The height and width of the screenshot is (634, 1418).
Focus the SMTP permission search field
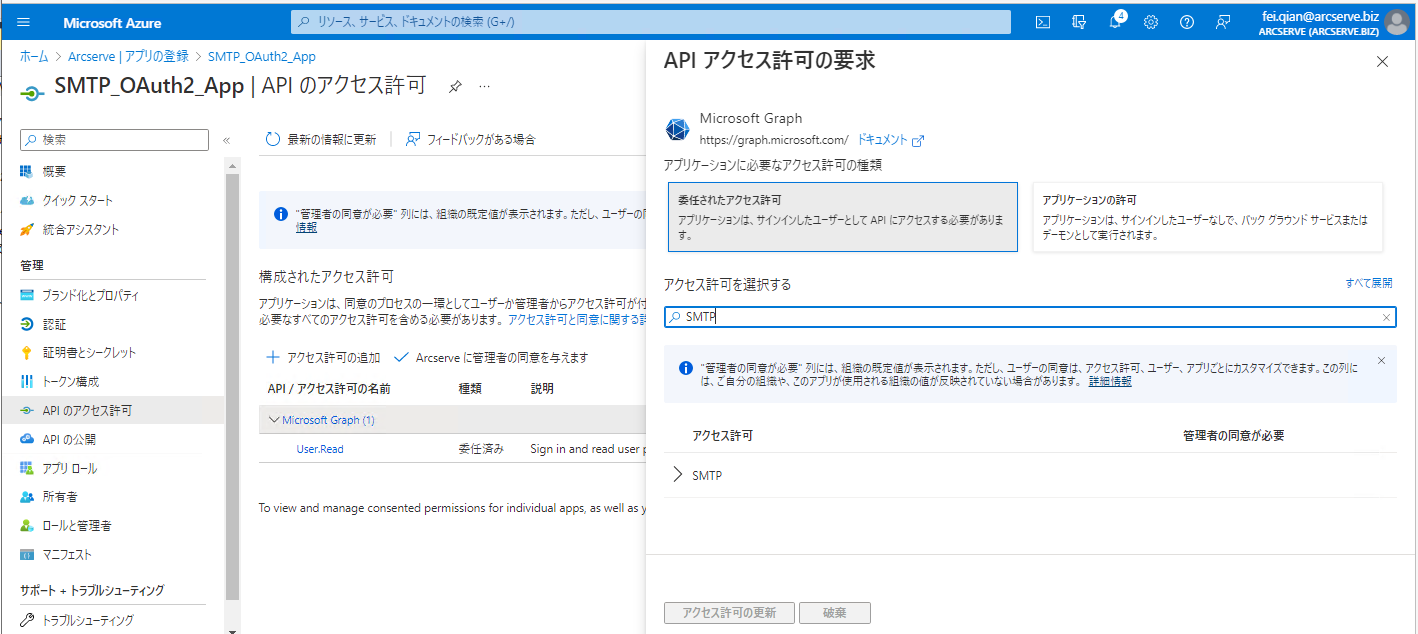1030,317
